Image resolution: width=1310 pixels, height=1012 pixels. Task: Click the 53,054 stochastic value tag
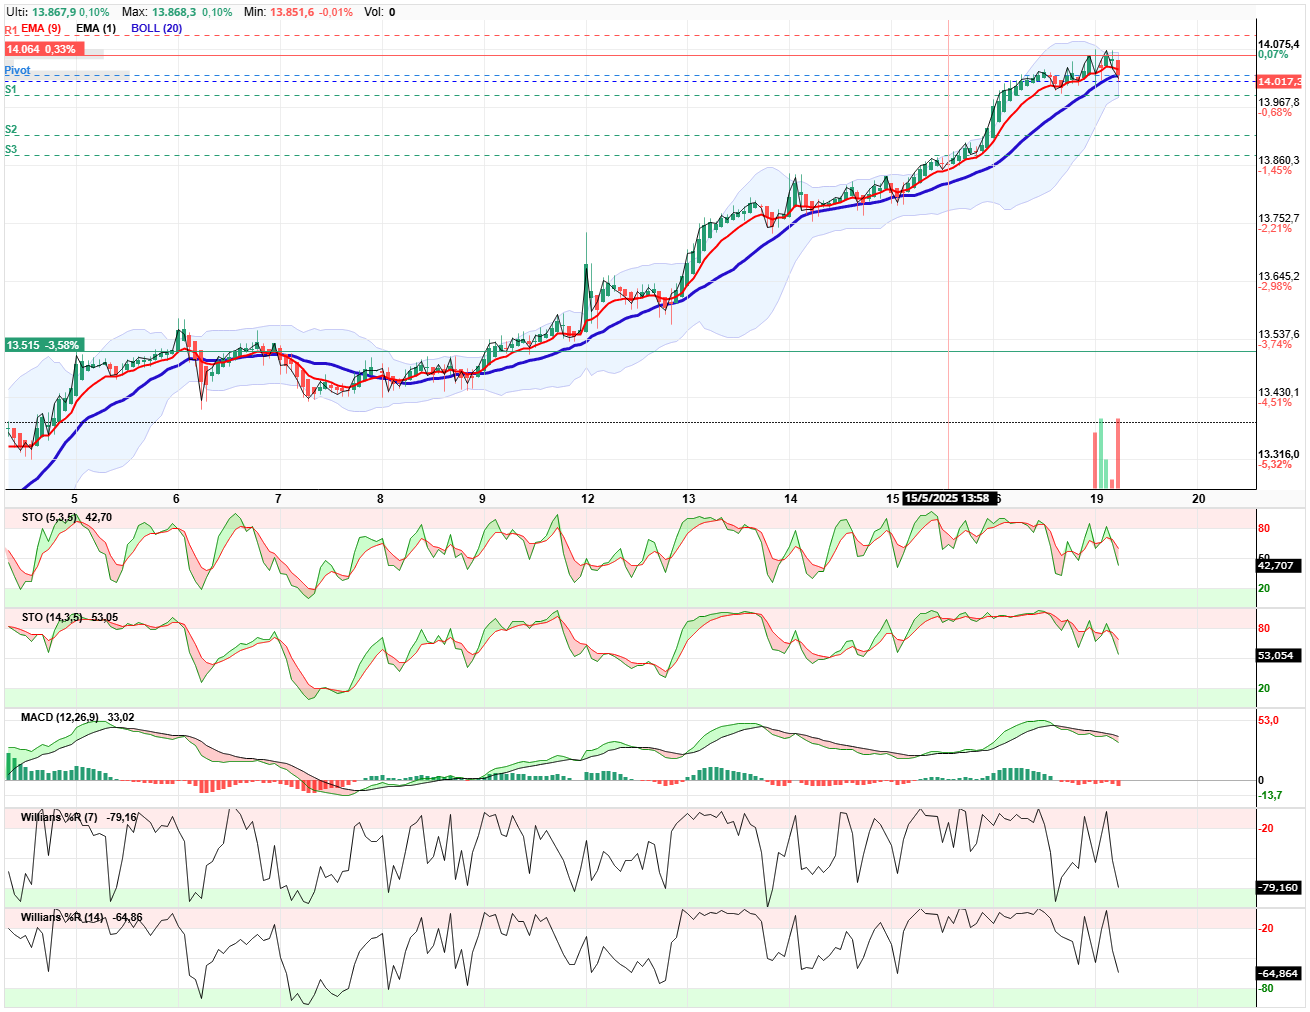(1277, 656)
